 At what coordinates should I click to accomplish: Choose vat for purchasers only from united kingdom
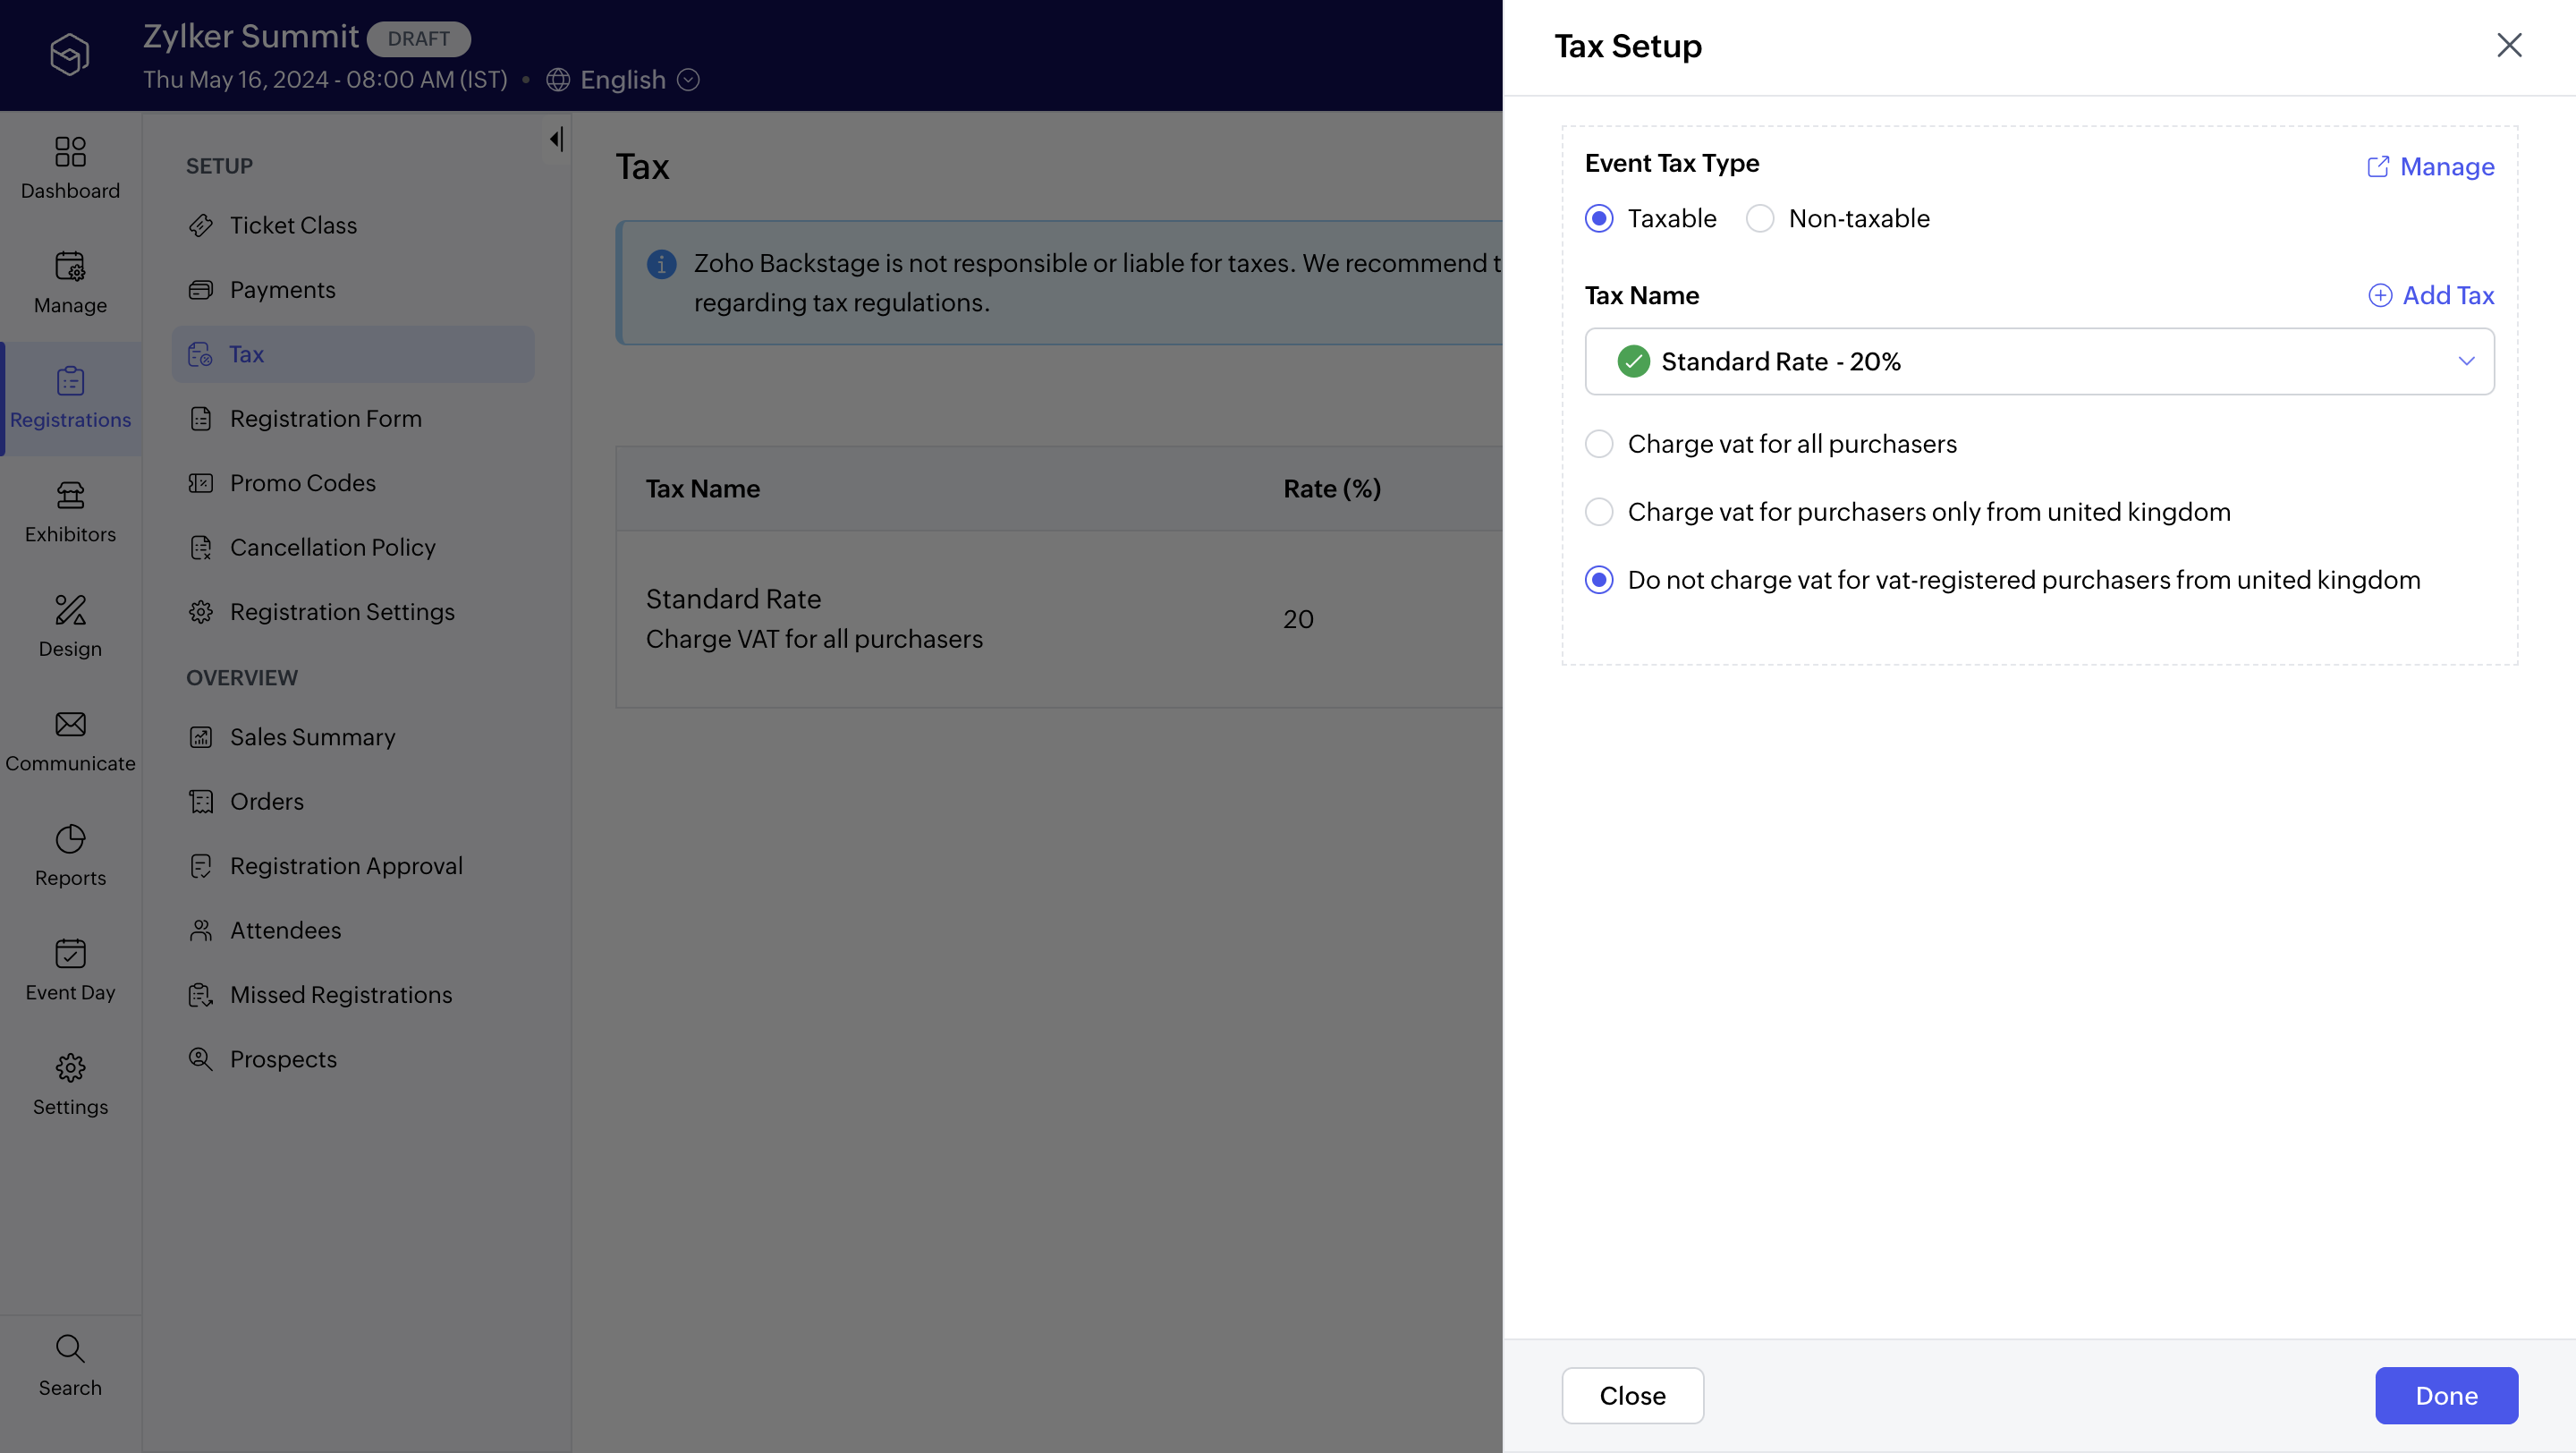[x=1599, y=512]
